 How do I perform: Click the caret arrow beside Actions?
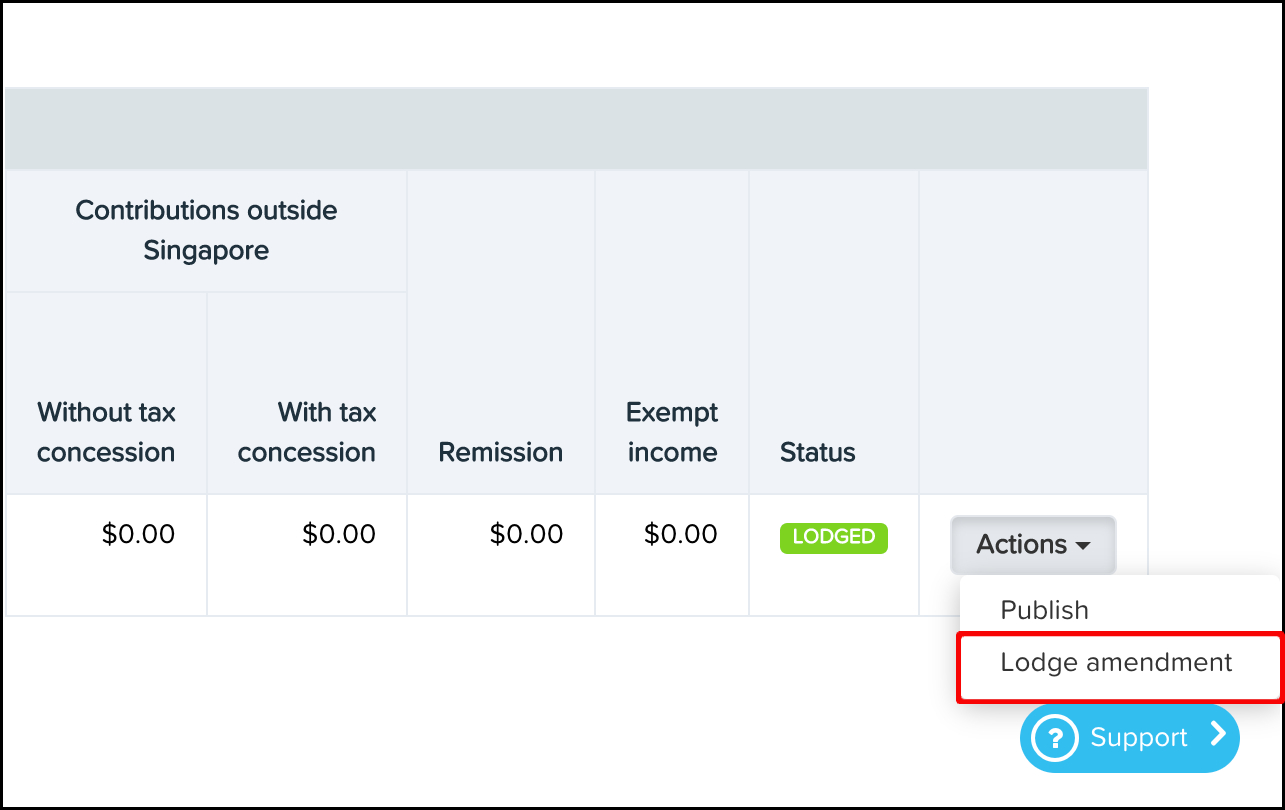[1083, 546]
